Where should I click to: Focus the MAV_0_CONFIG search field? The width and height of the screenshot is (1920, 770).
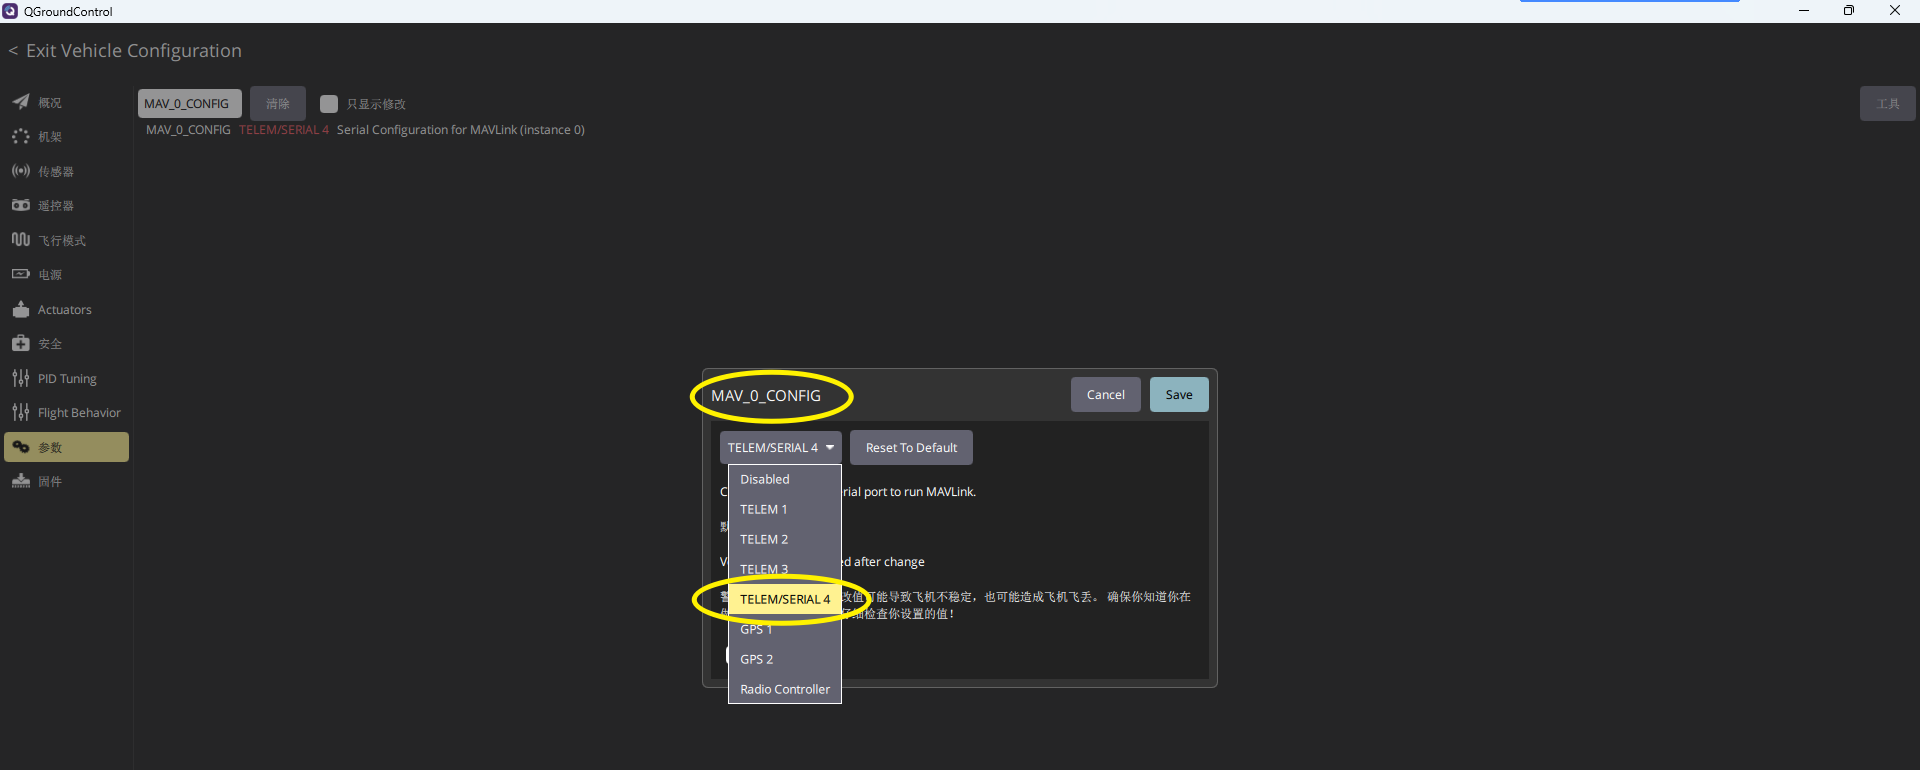pos(190,104)
